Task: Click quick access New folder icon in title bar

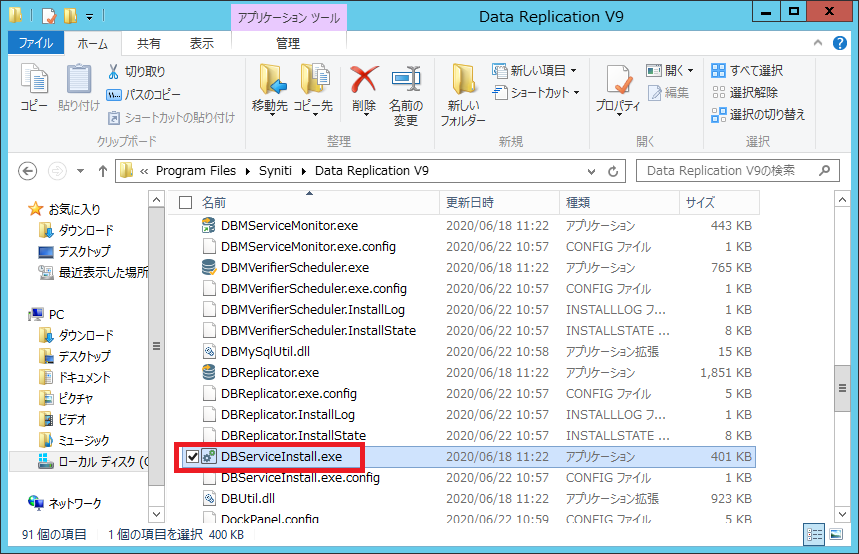Action: click(70, 16)
